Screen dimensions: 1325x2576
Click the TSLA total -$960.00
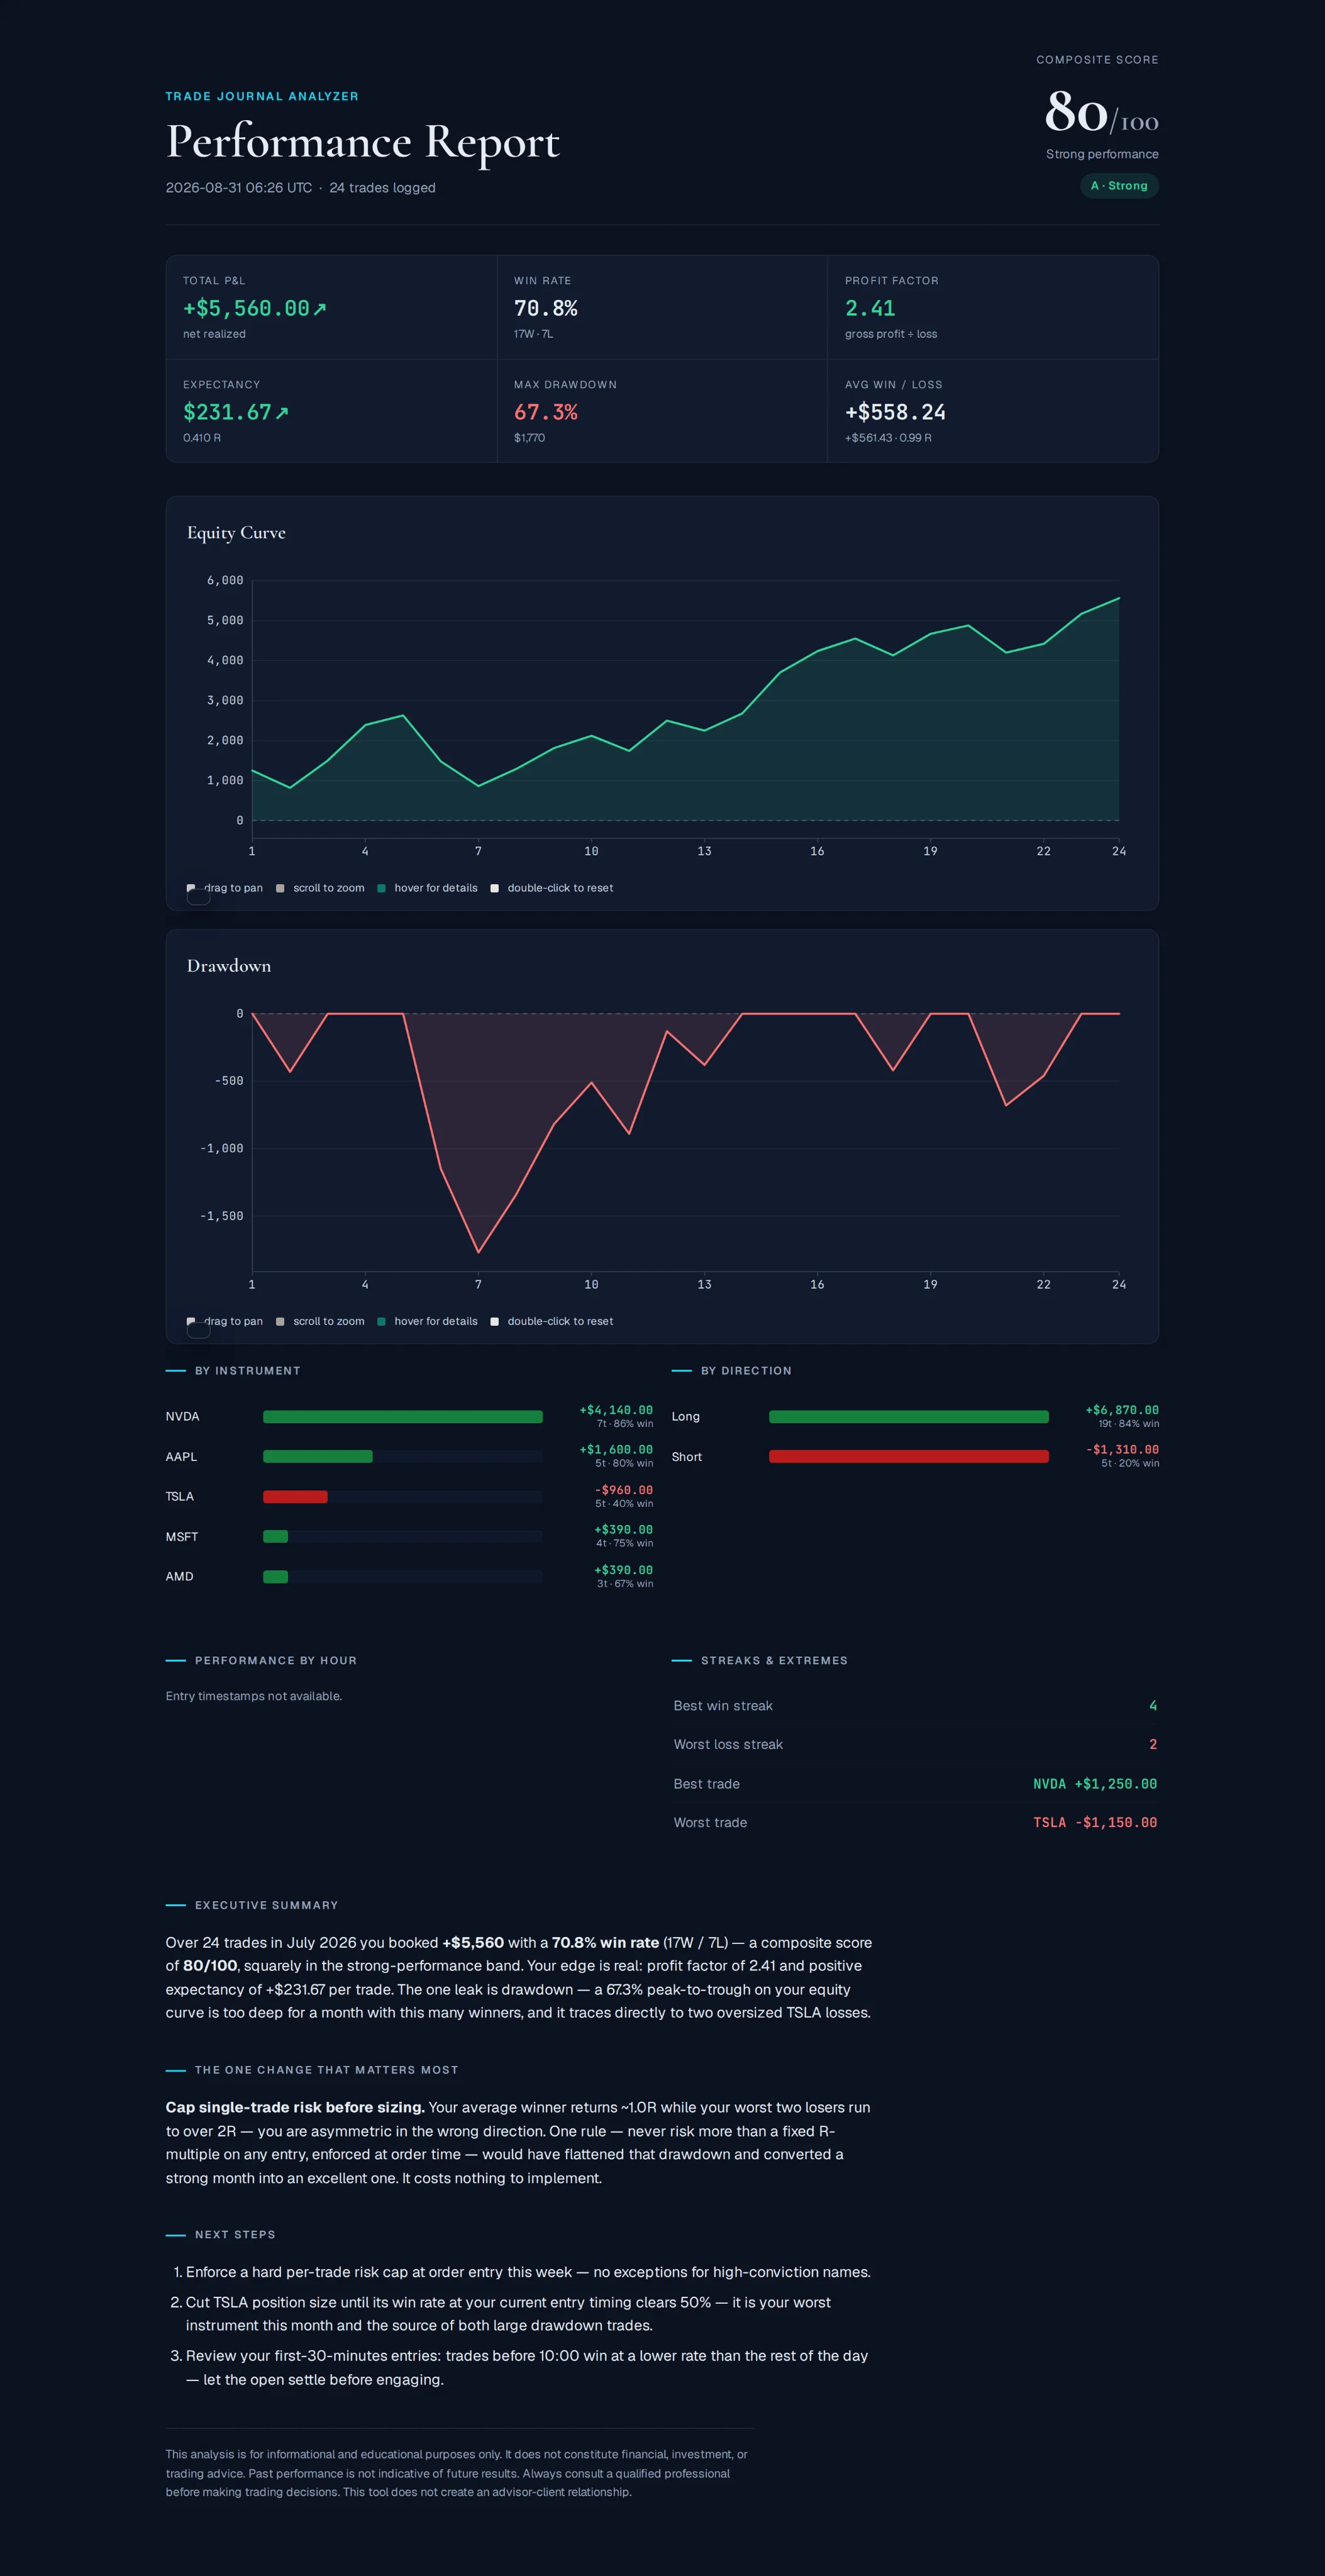coord(624,1490)
